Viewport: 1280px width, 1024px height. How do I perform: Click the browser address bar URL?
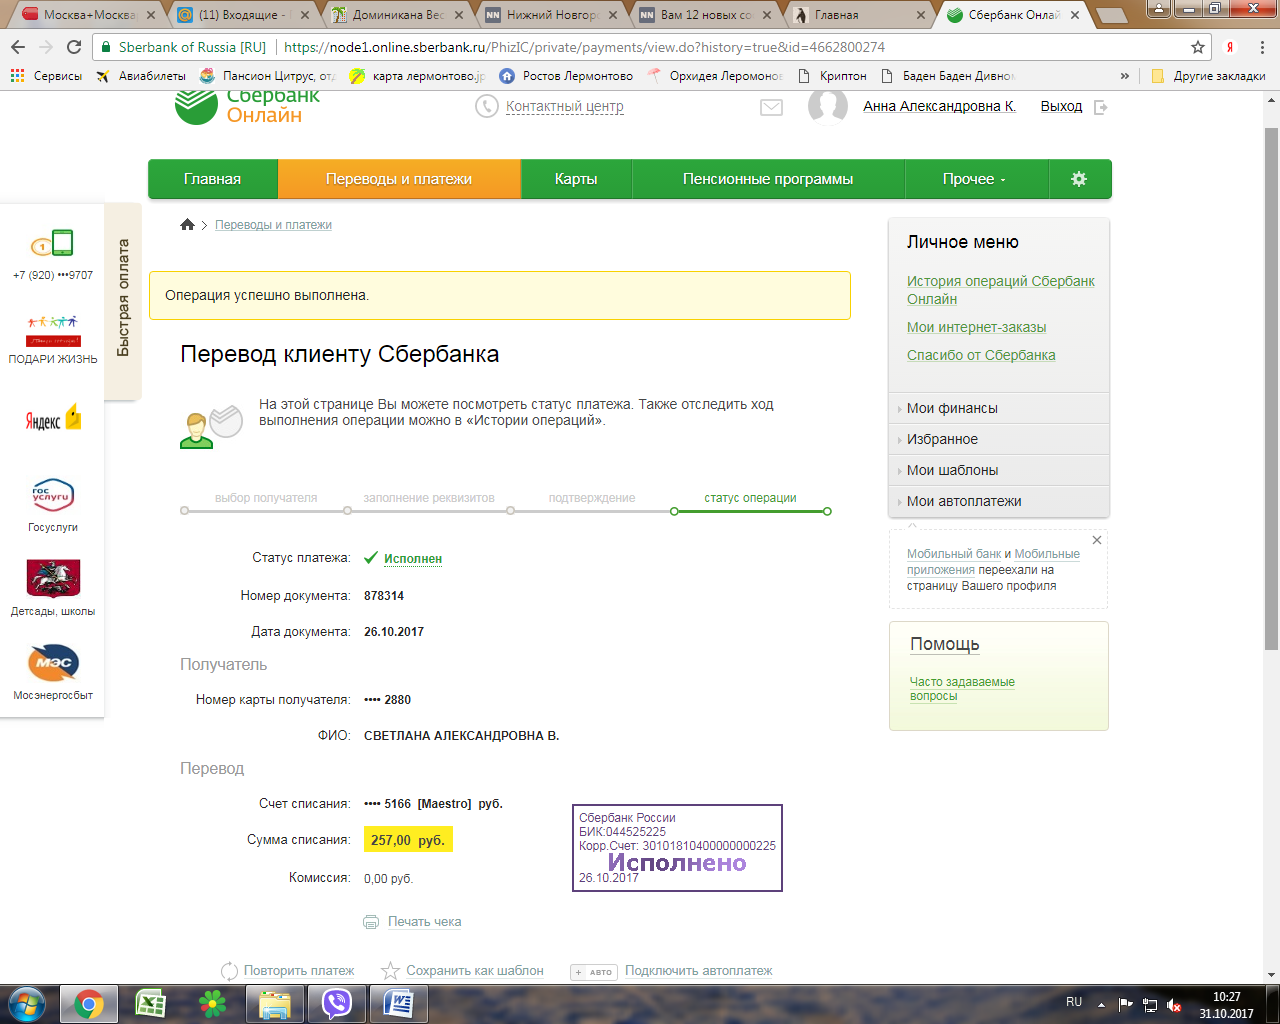click(584, 47)
